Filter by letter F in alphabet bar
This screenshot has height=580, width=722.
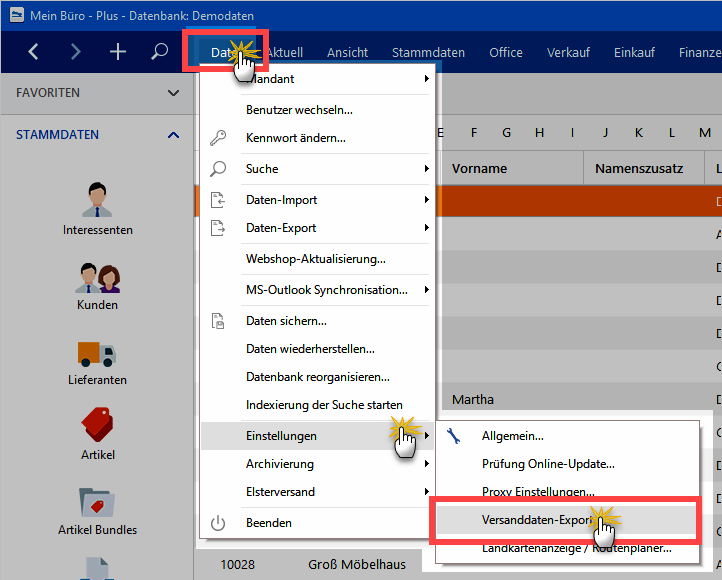click(474, 133)
